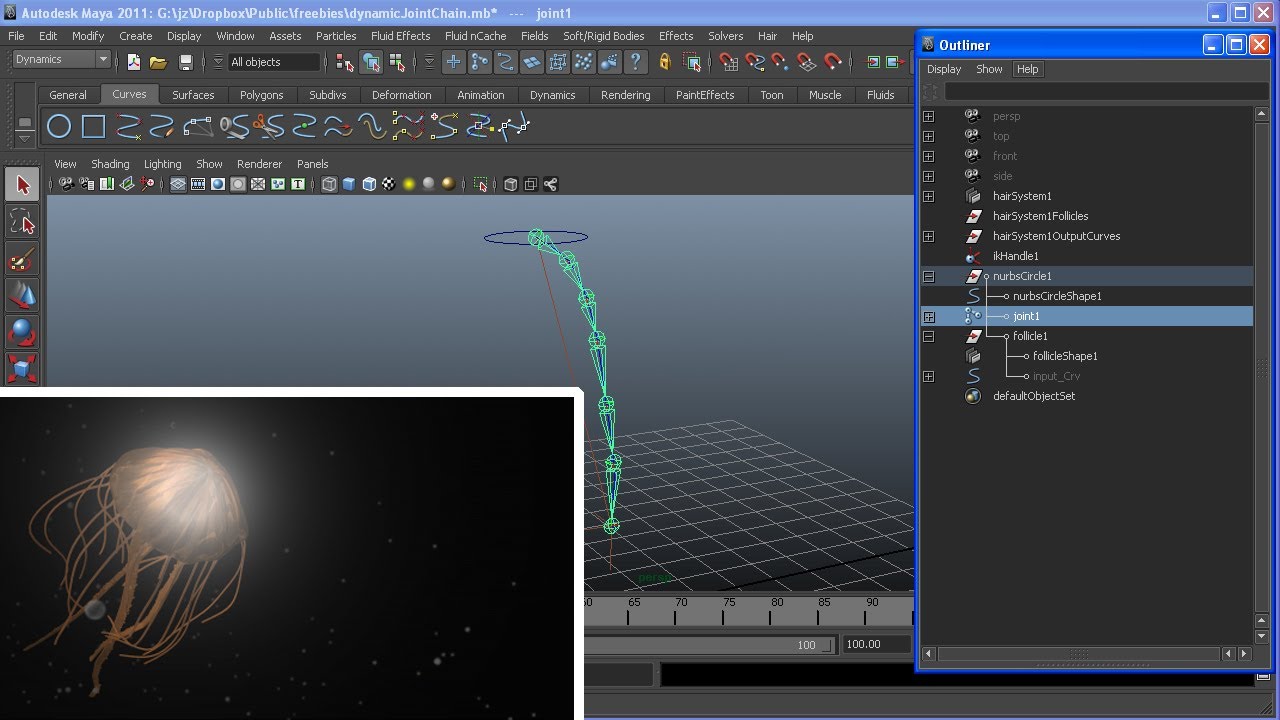Expand the input_Crv node
The width and height of the screenshot is (1280, 720).
[928, 376]
